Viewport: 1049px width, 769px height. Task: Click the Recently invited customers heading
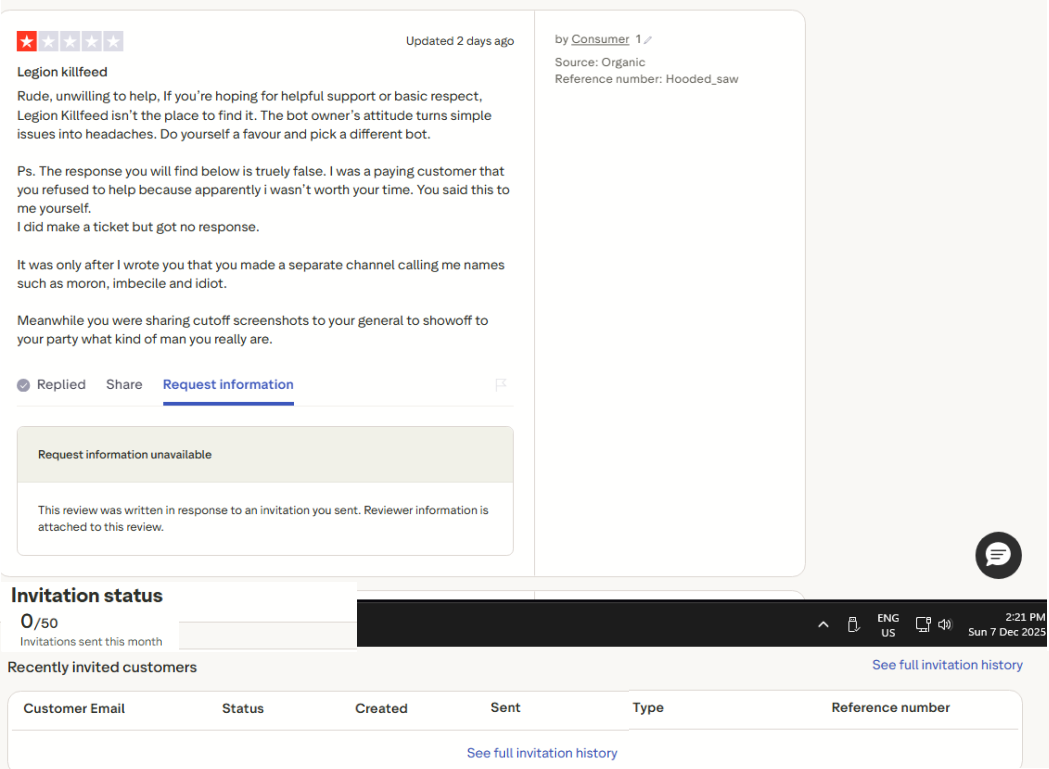(x=102, y=667)
